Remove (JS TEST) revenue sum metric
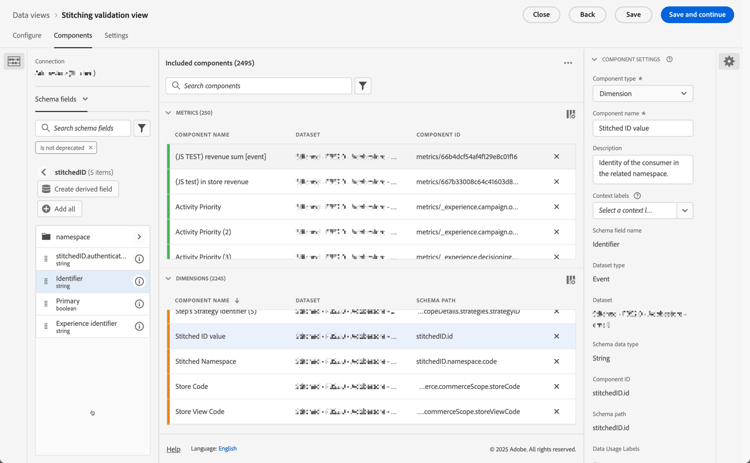Viewport: 750px width, 463px height. 556,156
